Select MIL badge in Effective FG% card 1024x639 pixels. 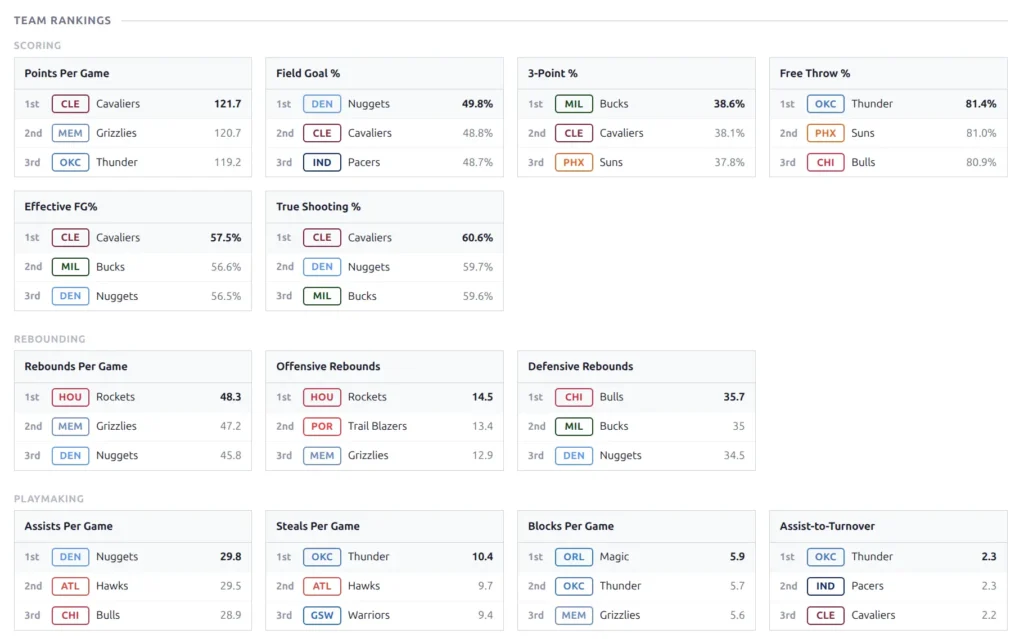(70, 267)
